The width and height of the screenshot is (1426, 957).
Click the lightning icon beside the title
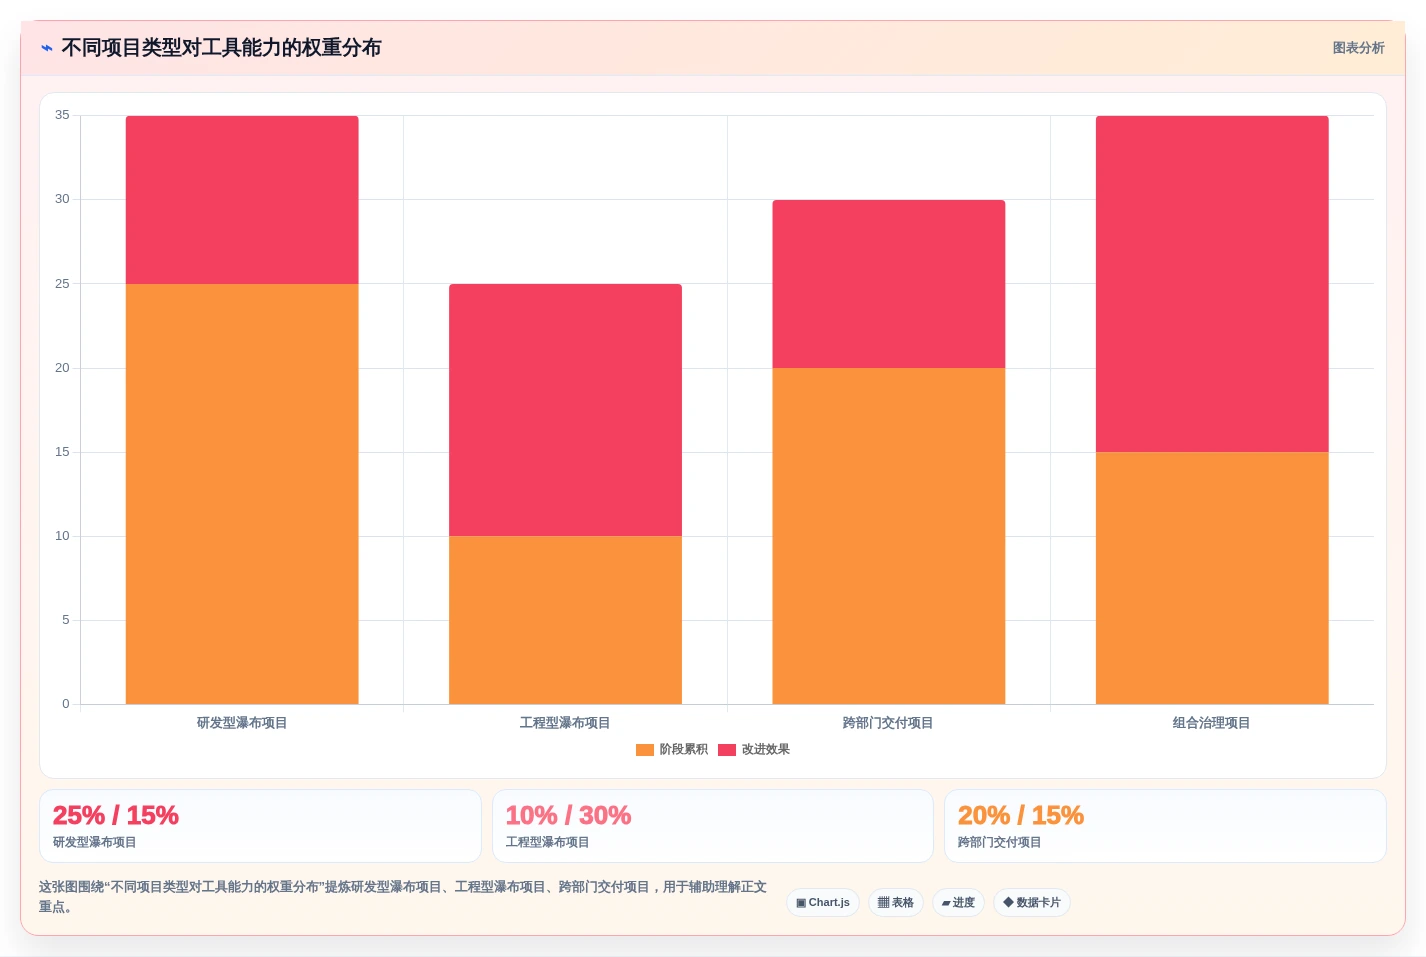(46, 48)
